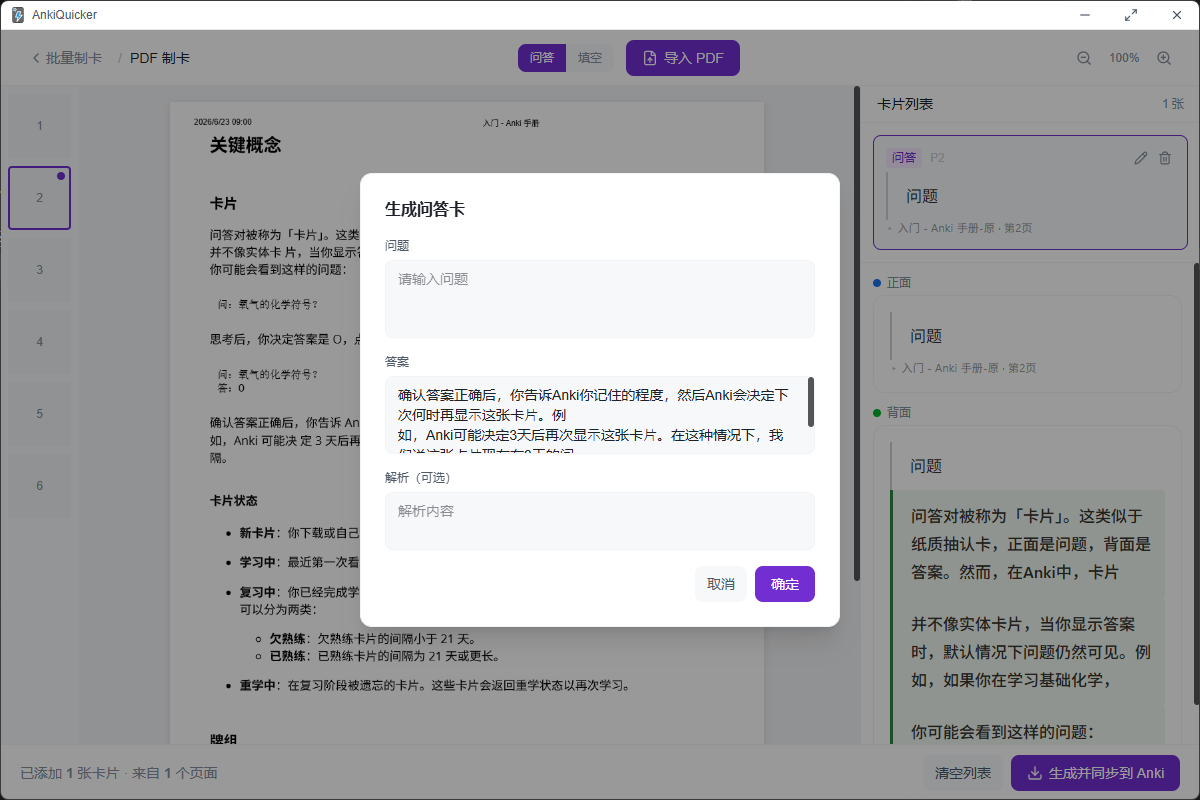Focus the 解析 optional input field
The height and width of the screenshot is (800, 1200).
tap(600, 521)
